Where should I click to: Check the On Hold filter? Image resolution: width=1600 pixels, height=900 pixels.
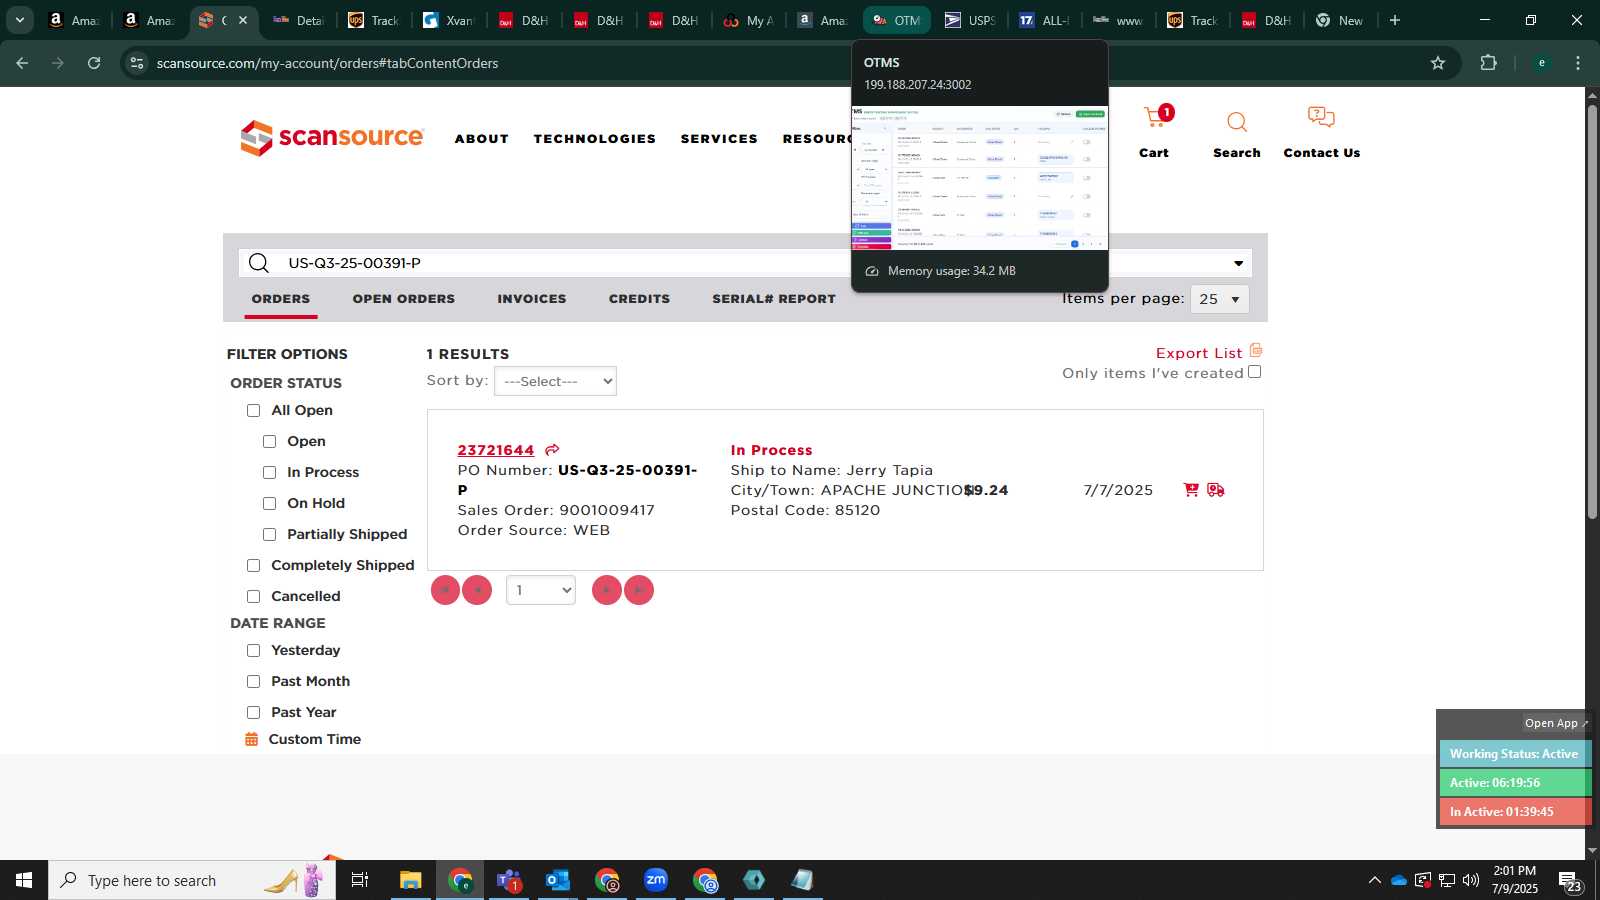(x=269, y=504)
